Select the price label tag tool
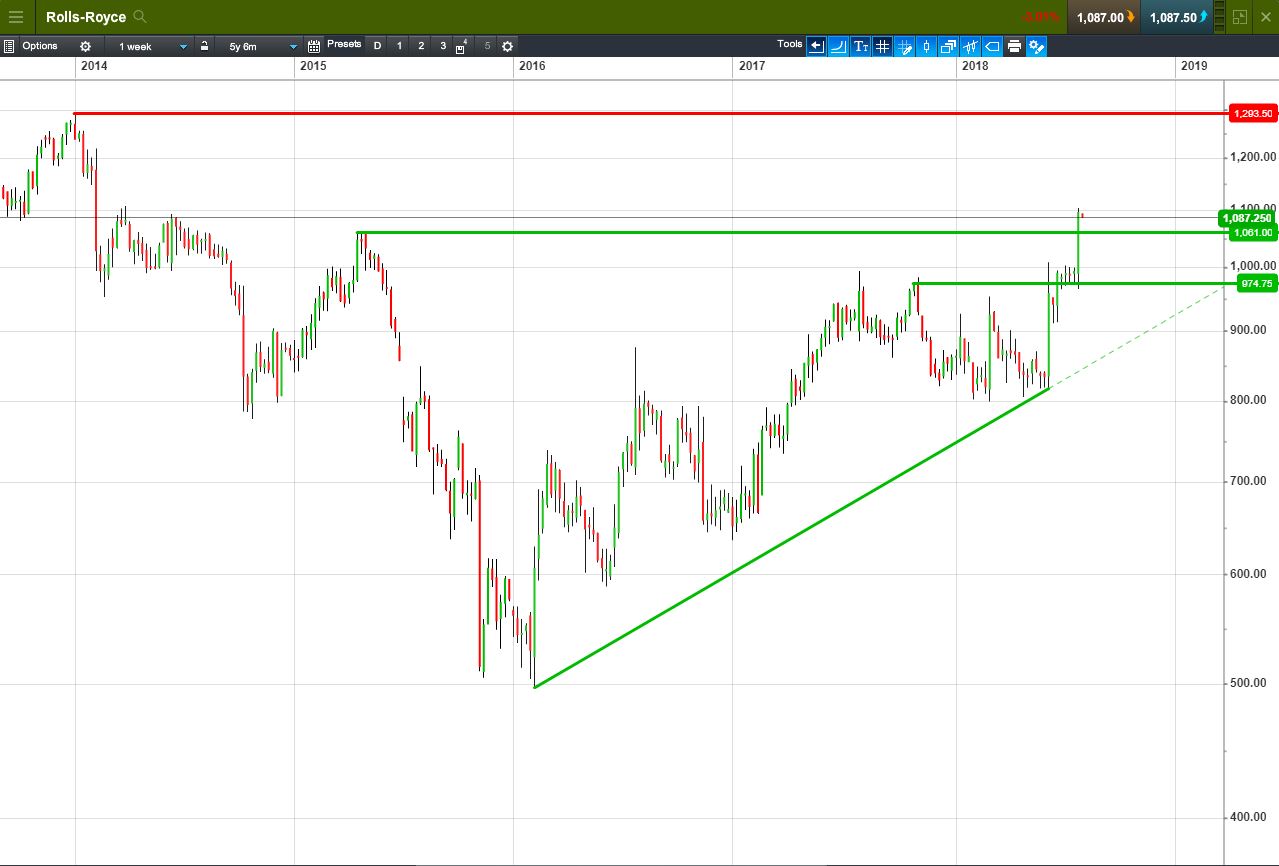Viewport: 1279px width, 866px height. pos(992,46)
